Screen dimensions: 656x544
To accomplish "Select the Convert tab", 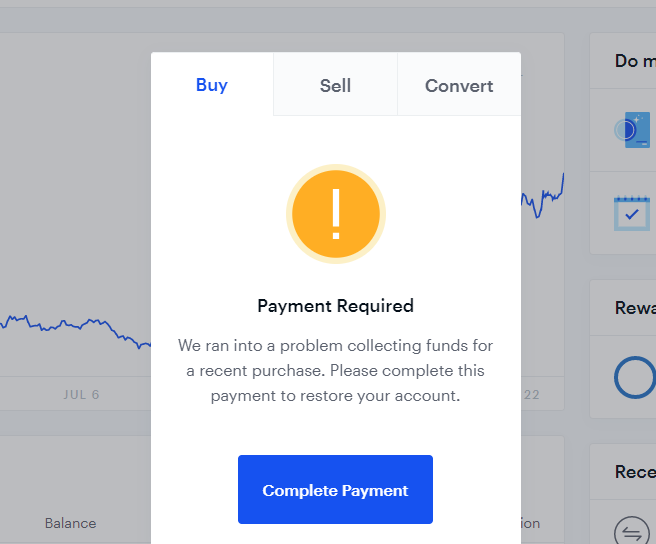I will coord(459,85).
